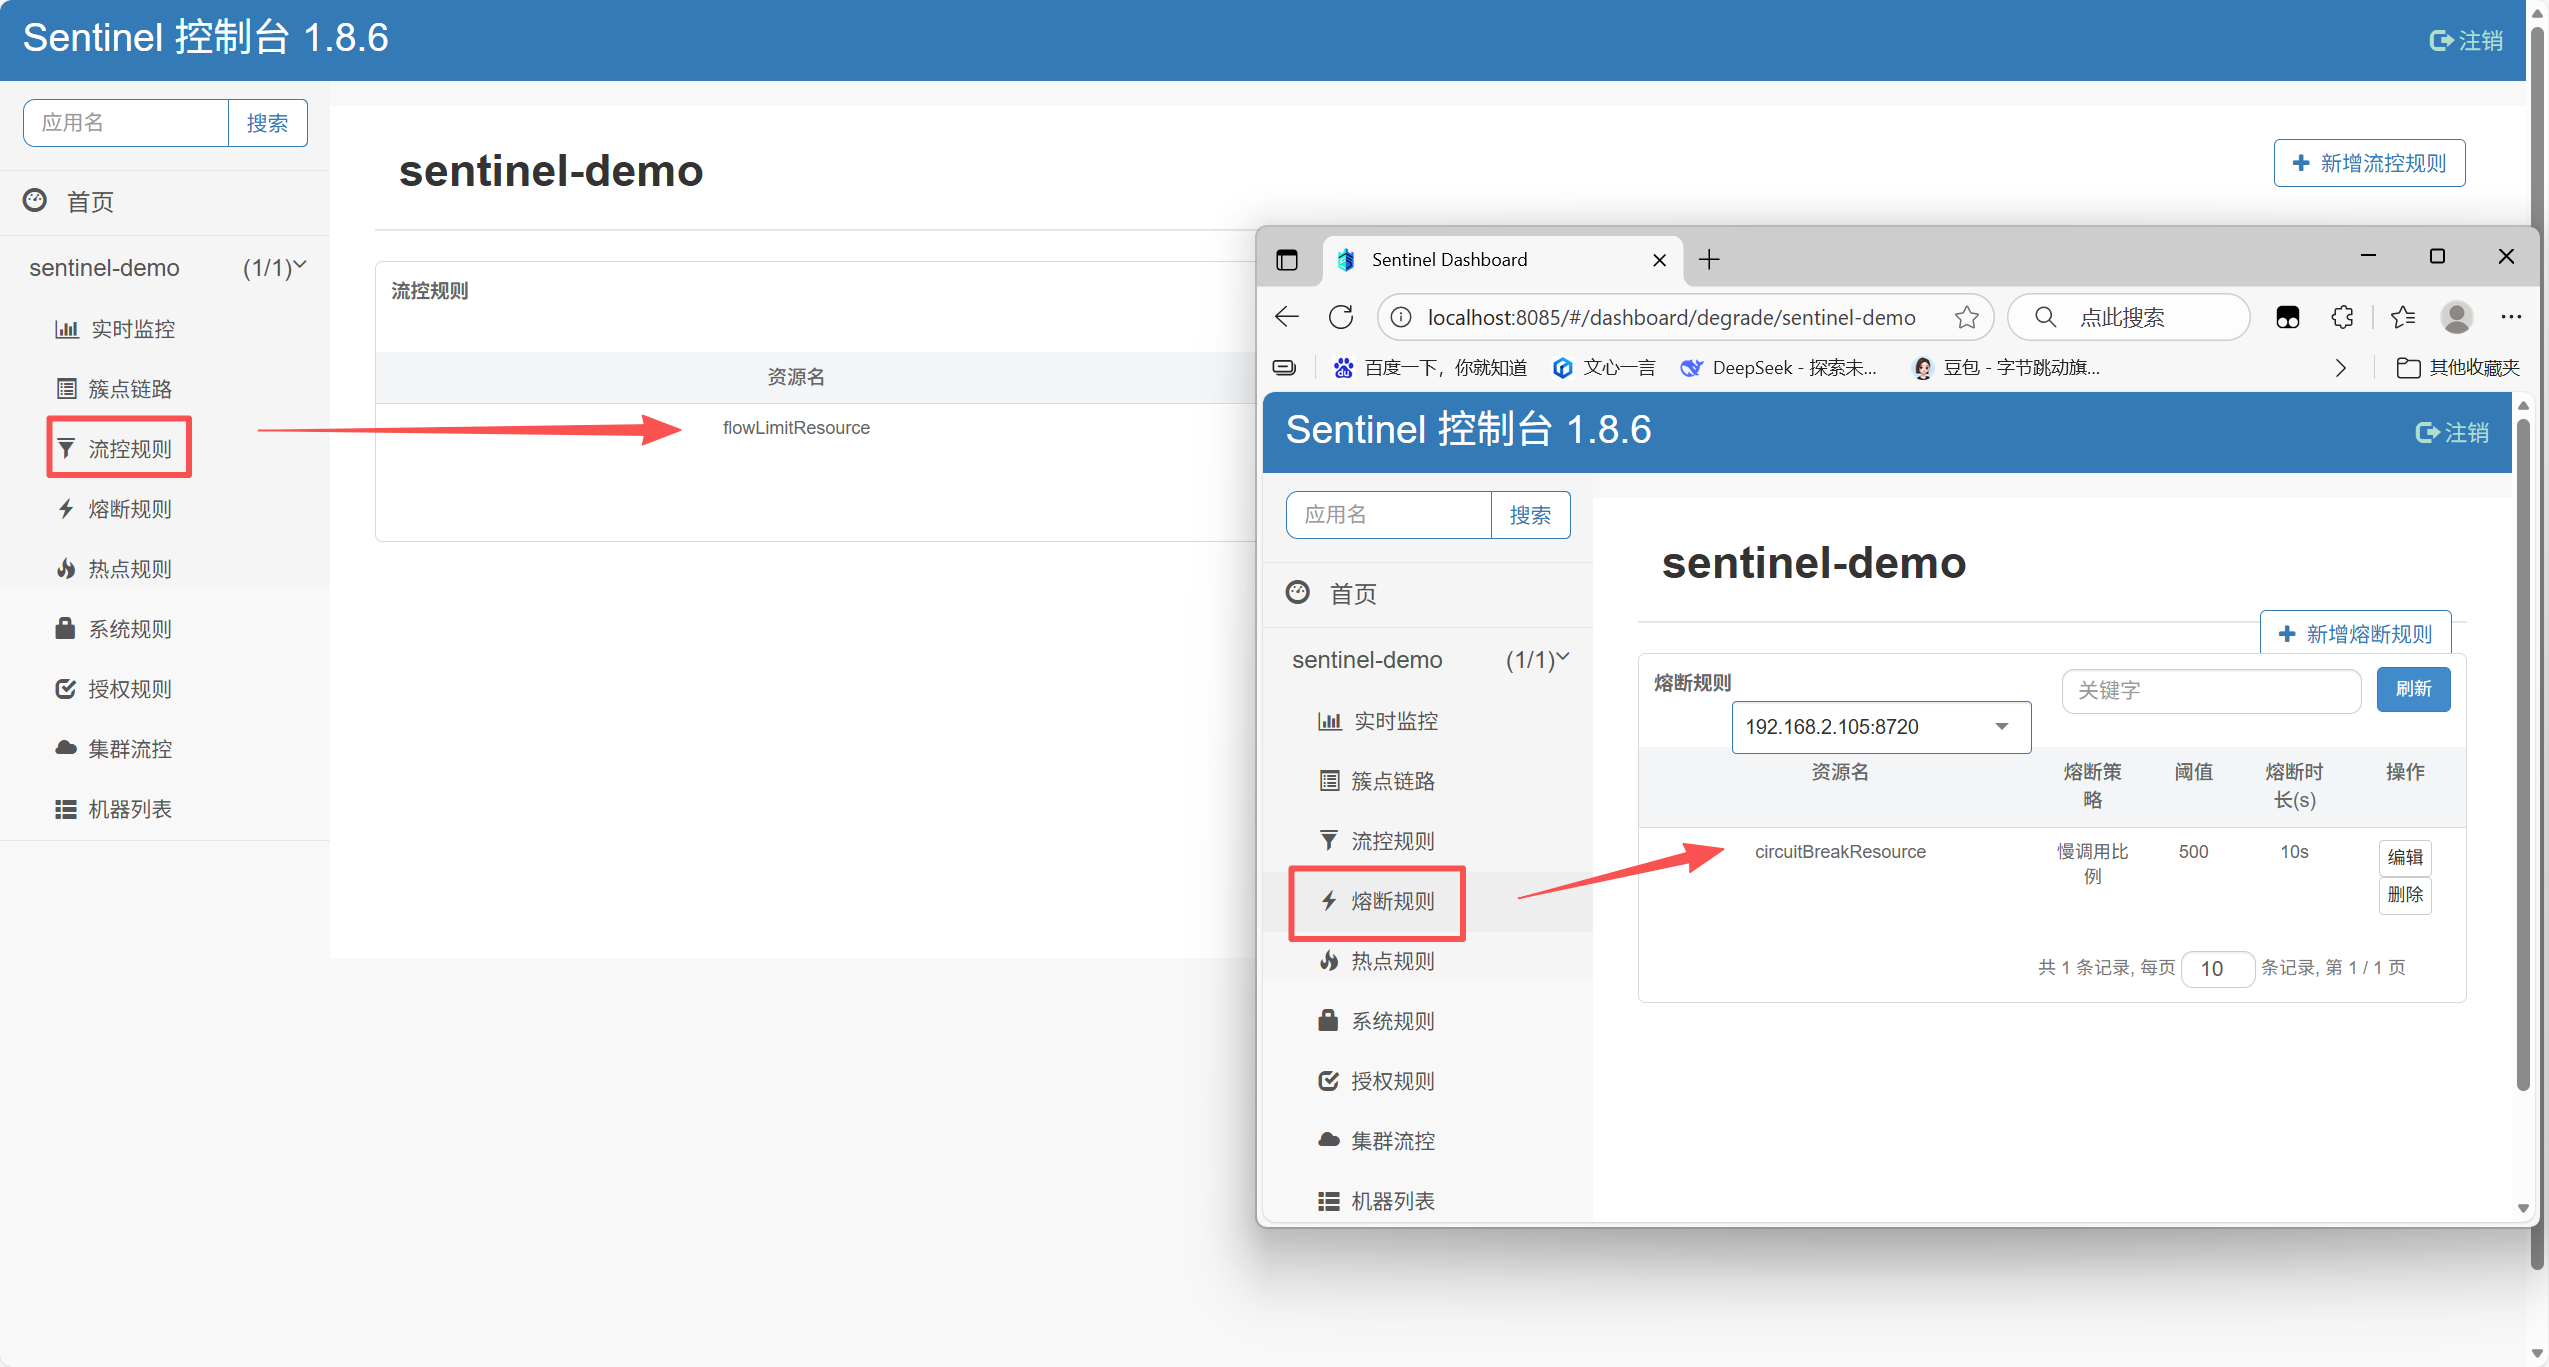Open 簇点链路 in the inner window sidebar
This screenshot has height=1367, width=2549.
click(x=1391, y=781)
